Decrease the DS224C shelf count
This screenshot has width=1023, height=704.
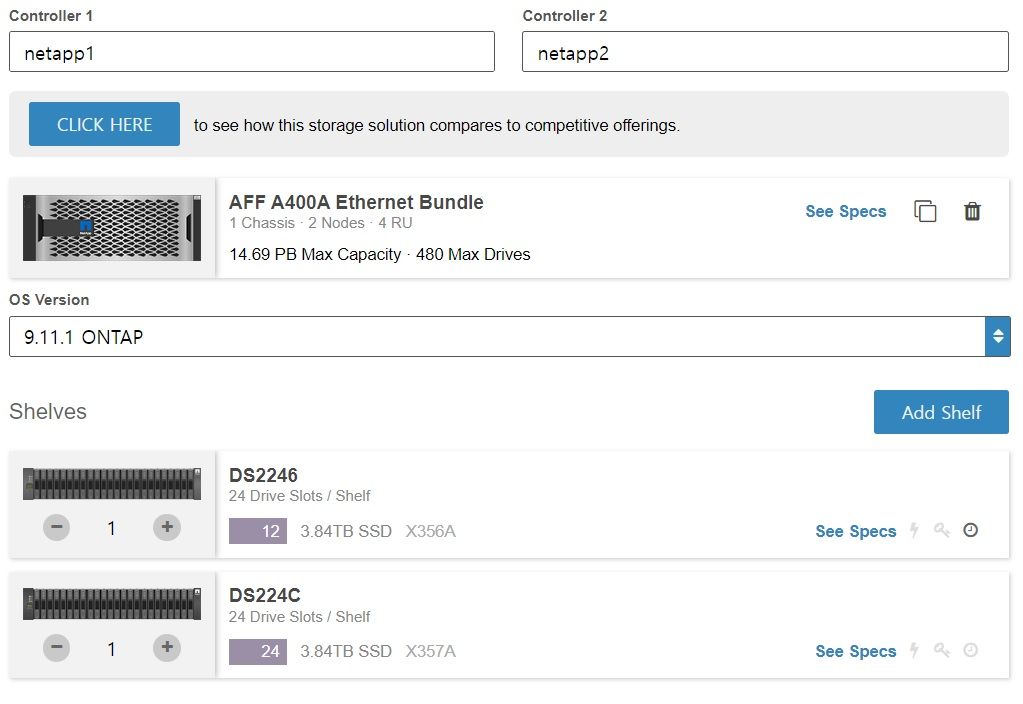56,647
